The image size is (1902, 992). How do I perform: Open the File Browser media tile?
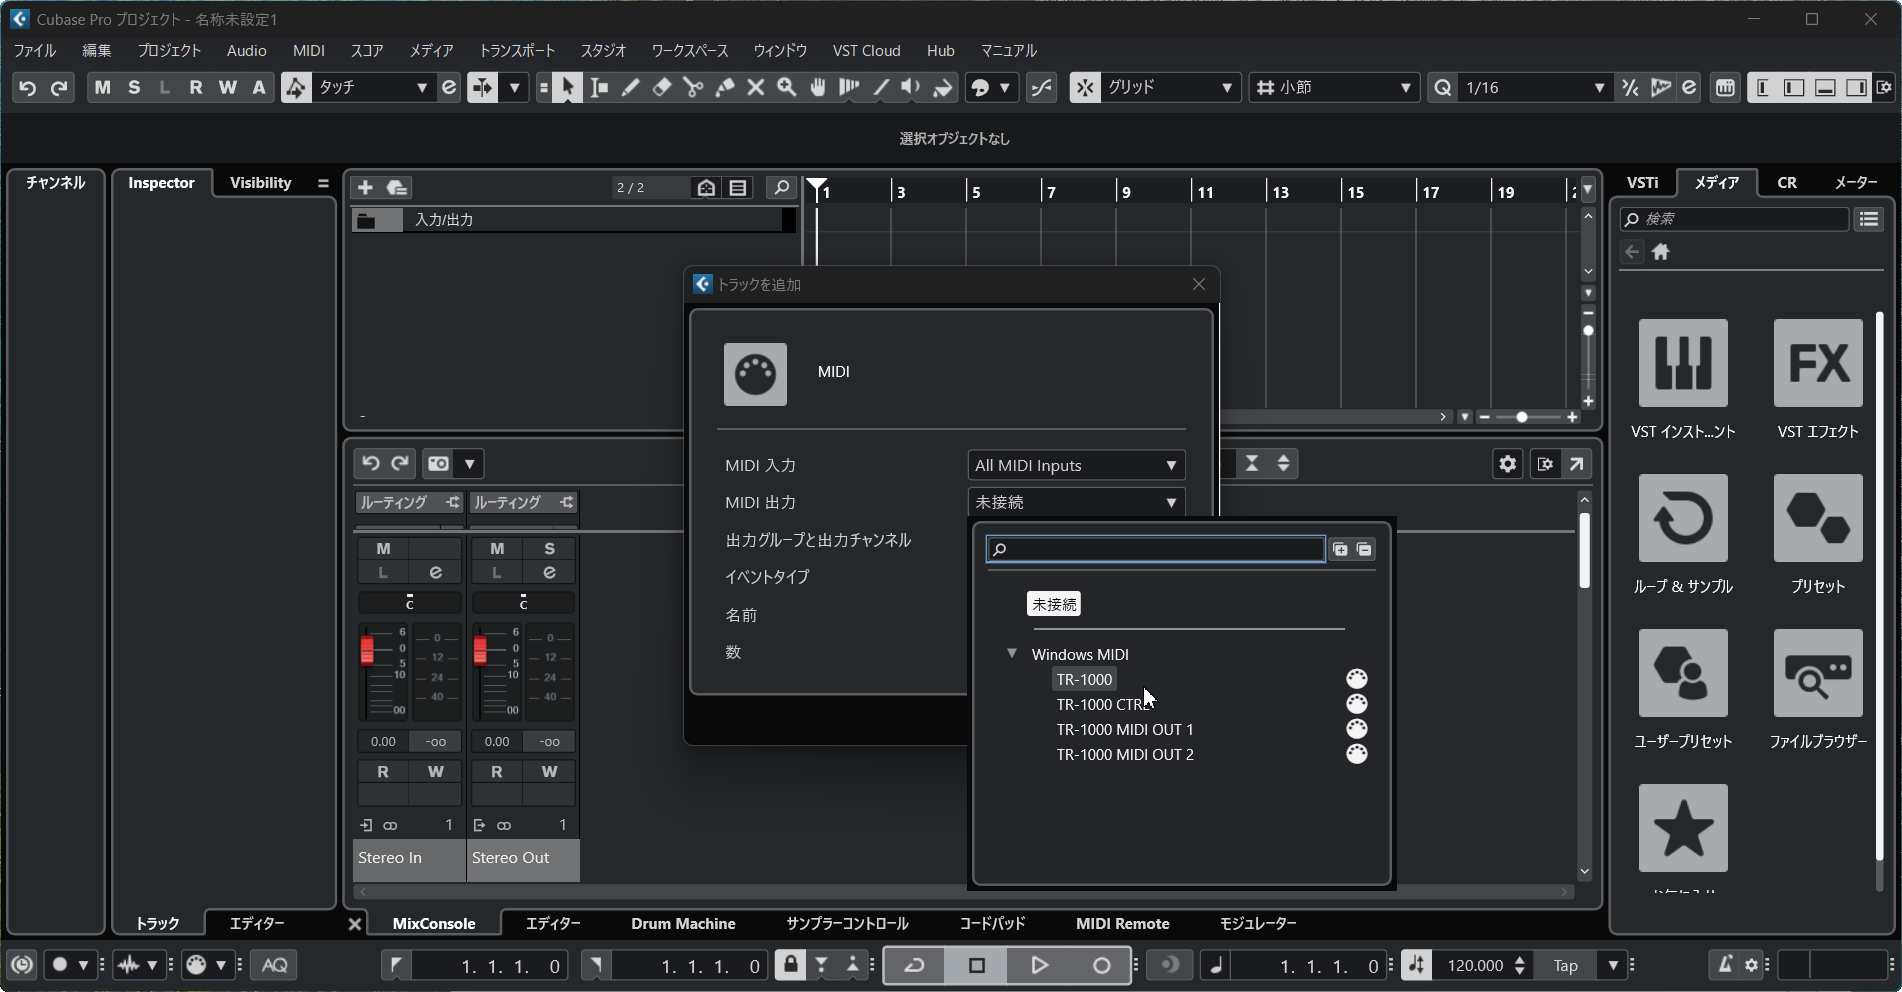coord(1817,673)
